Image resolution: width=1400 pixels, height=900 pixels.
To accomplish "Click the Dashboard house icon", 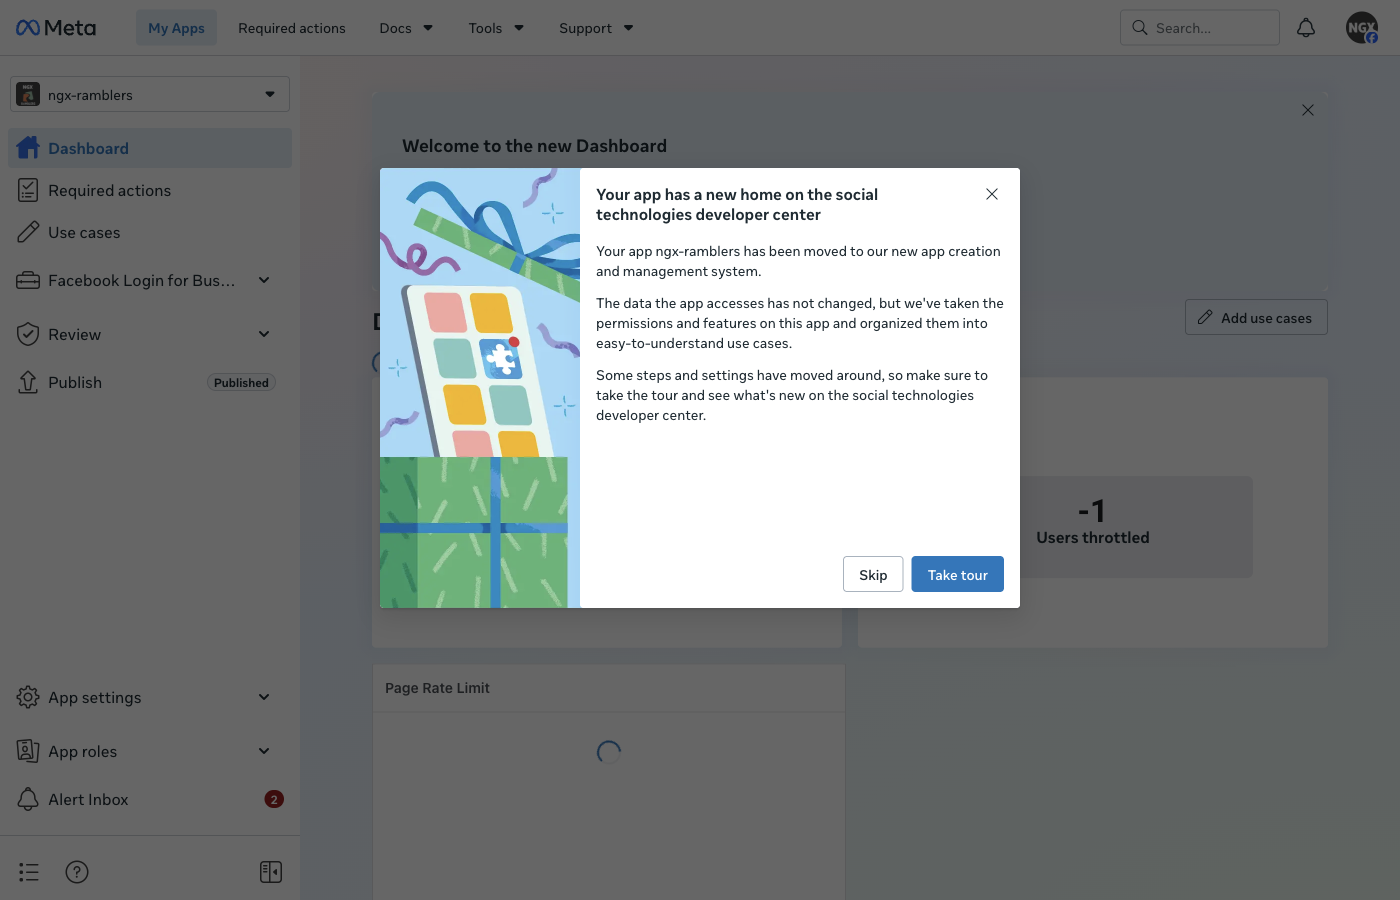I will (x=28, y=148).
